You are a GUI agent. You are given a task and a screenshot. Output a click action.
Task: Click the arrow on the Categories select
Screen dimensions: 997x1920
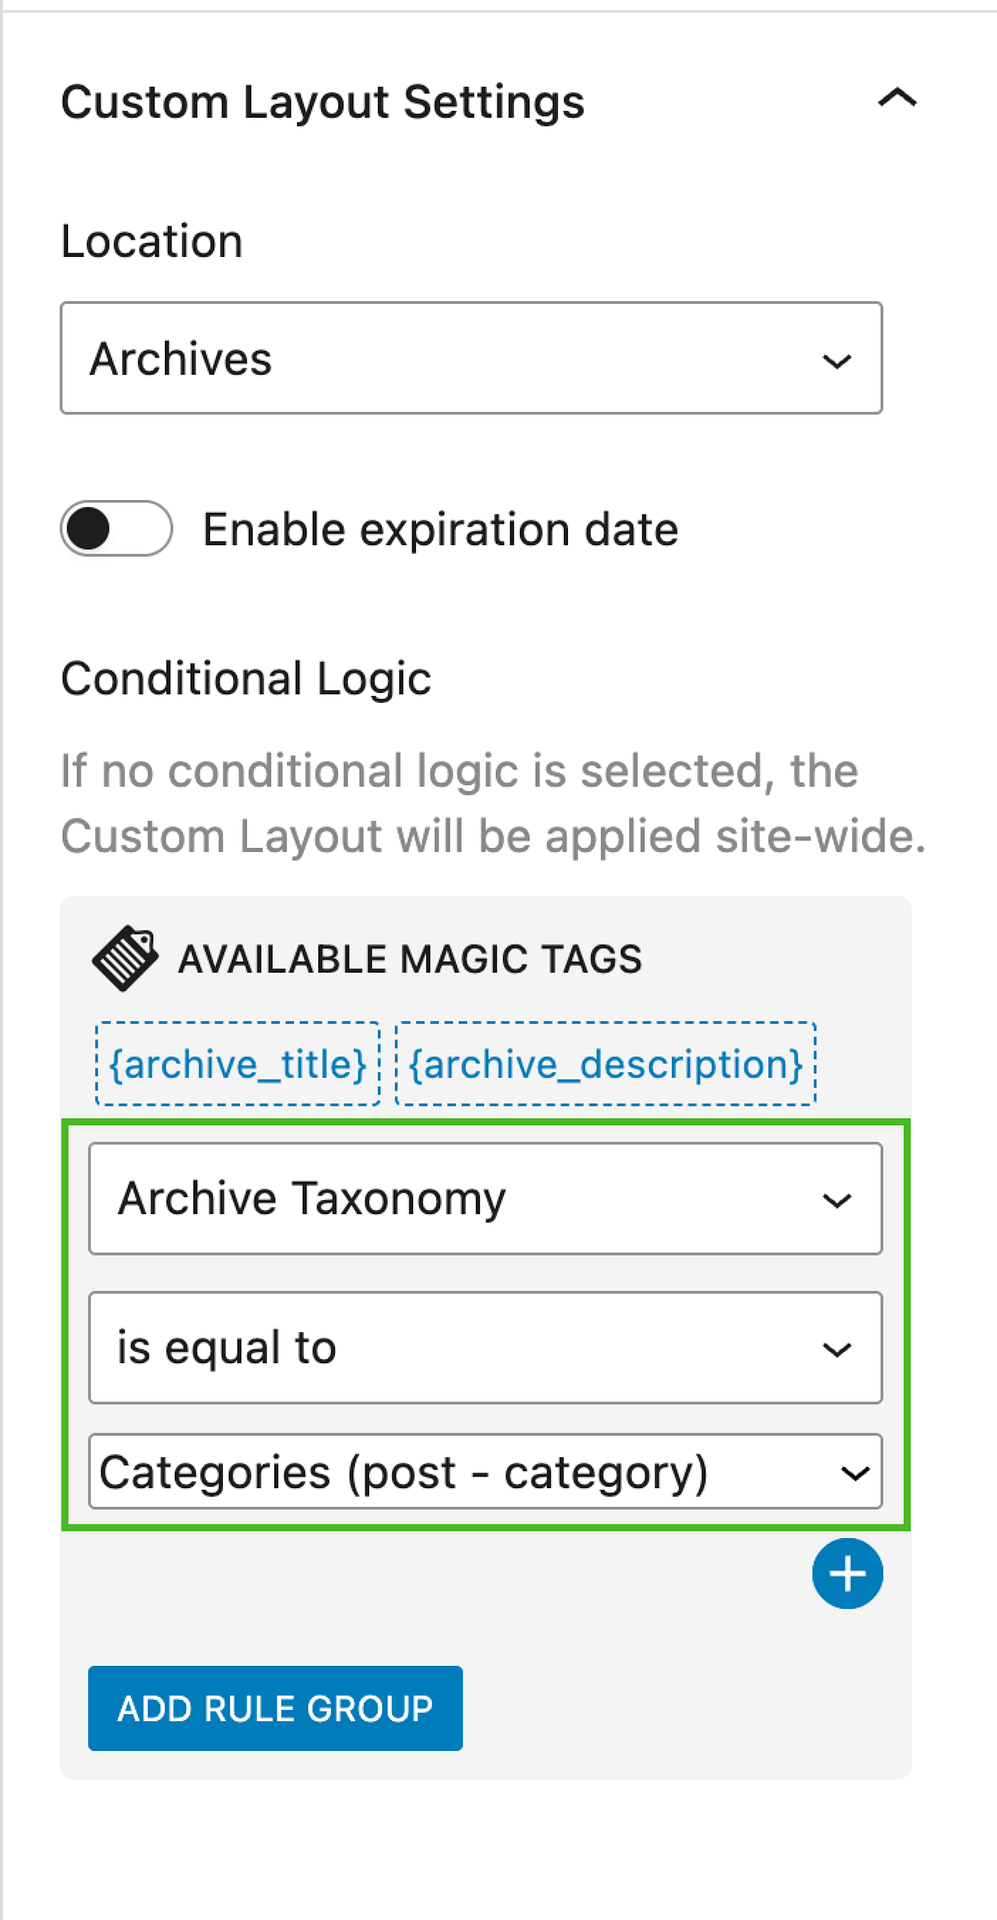855,1473
